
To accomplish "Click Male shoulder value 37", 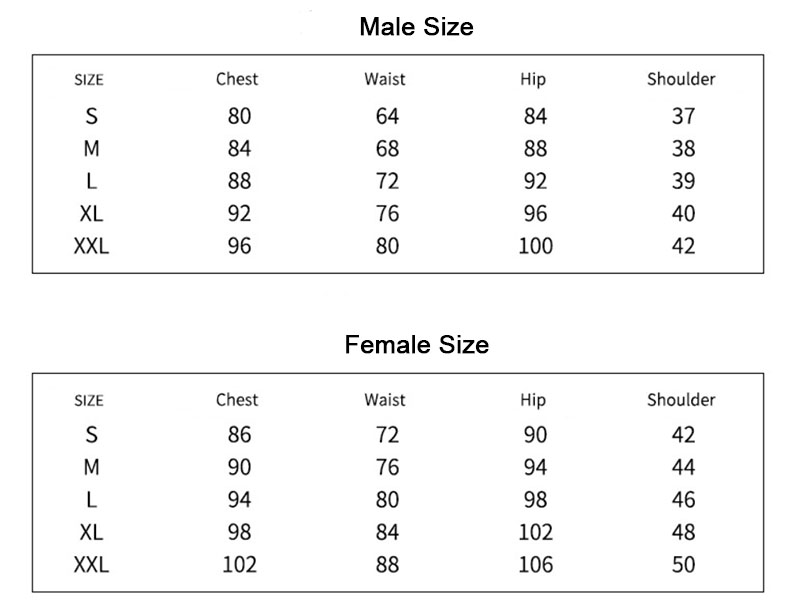I will [683, 116].
